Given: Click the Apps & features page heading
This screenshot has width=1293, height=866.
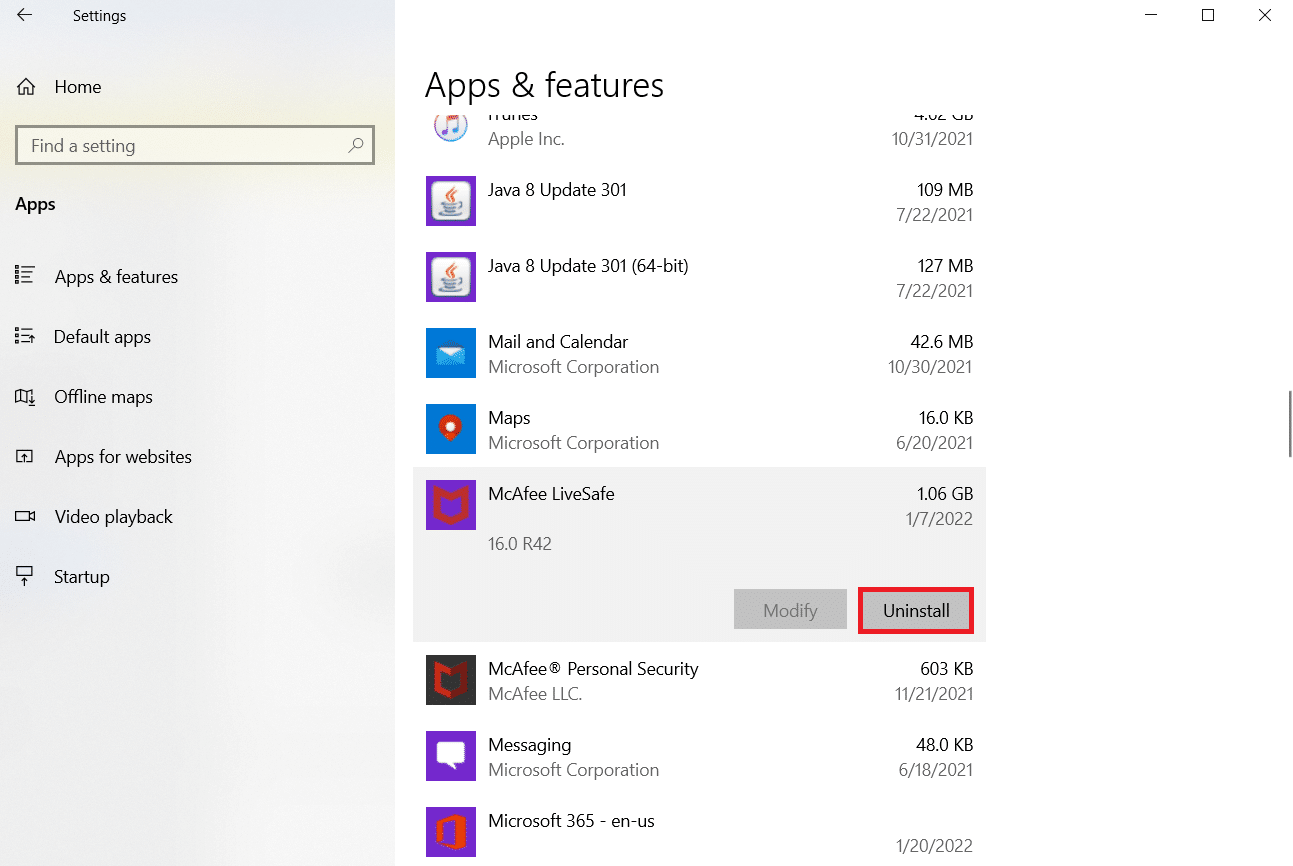Looking at the screenshot, I should (x=544, y=86).
